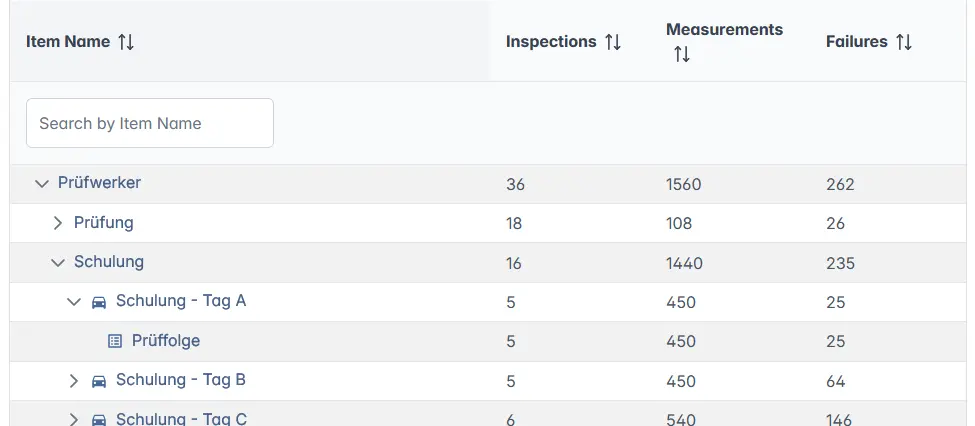Click the Measurements column header text

click(x=724, y=30)
